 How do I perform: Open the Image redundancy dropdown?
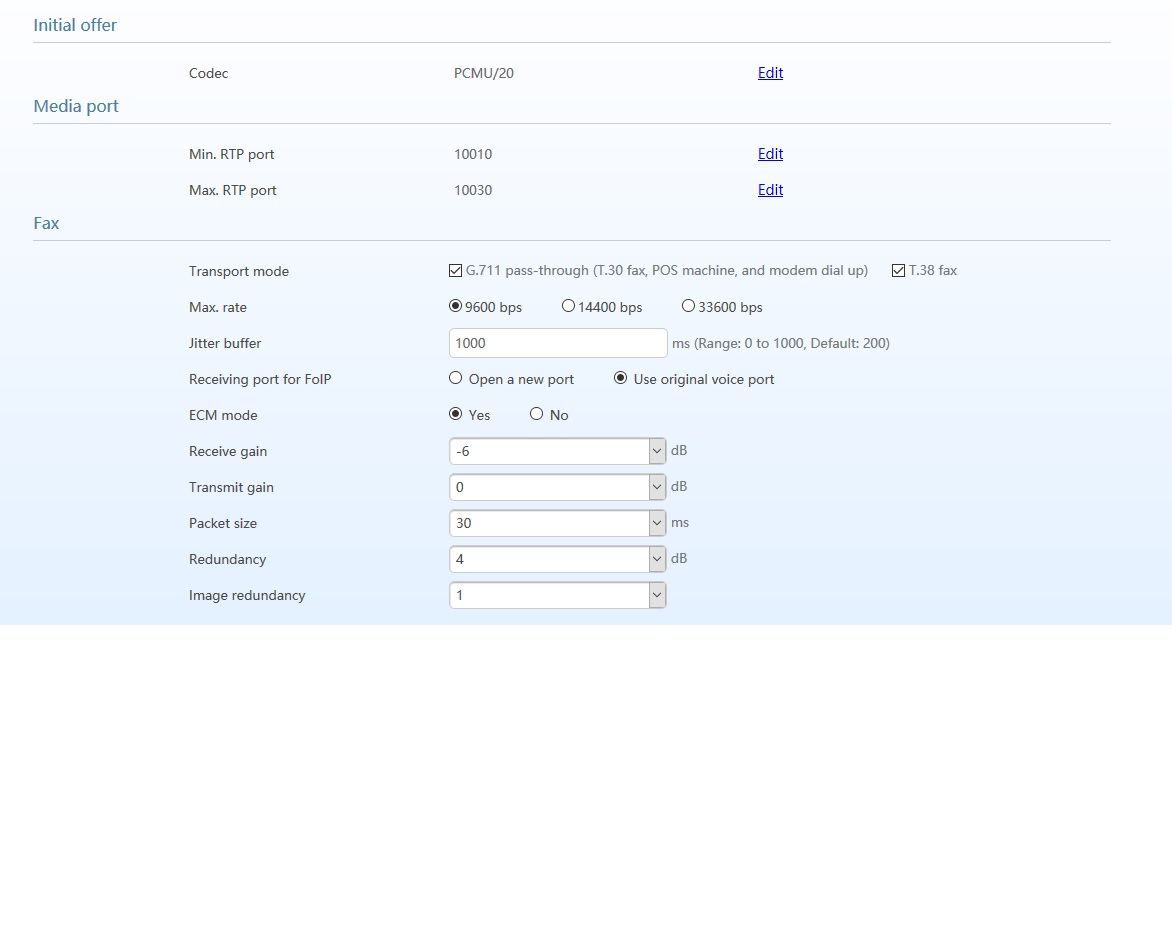557,595
